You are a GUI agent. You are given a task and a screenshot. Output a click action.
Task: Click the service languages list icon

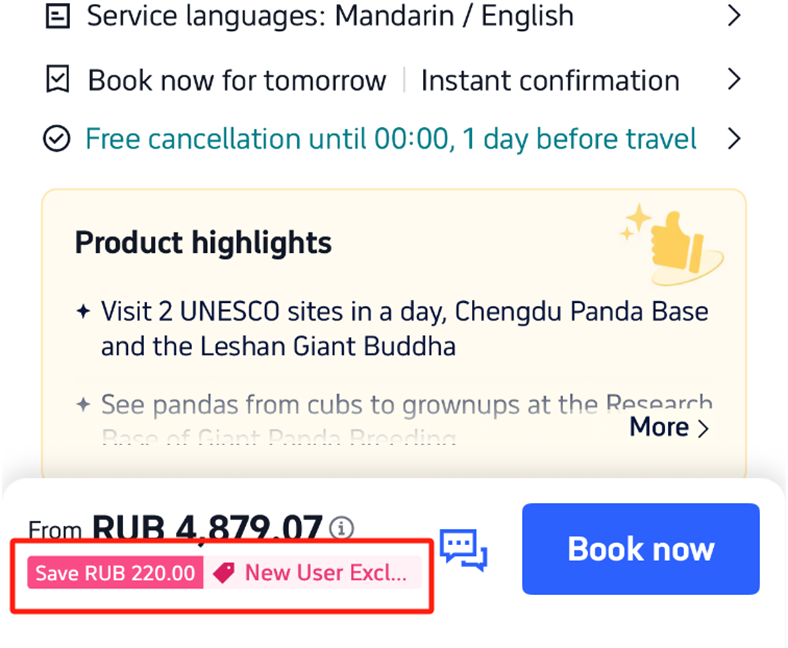point(58,16)
